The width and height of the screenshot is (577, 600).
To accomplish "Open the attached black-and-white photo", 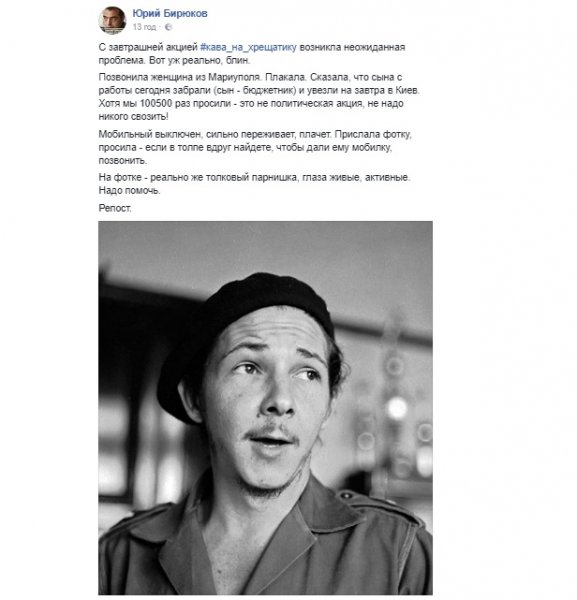I will (x=266, y=408).
